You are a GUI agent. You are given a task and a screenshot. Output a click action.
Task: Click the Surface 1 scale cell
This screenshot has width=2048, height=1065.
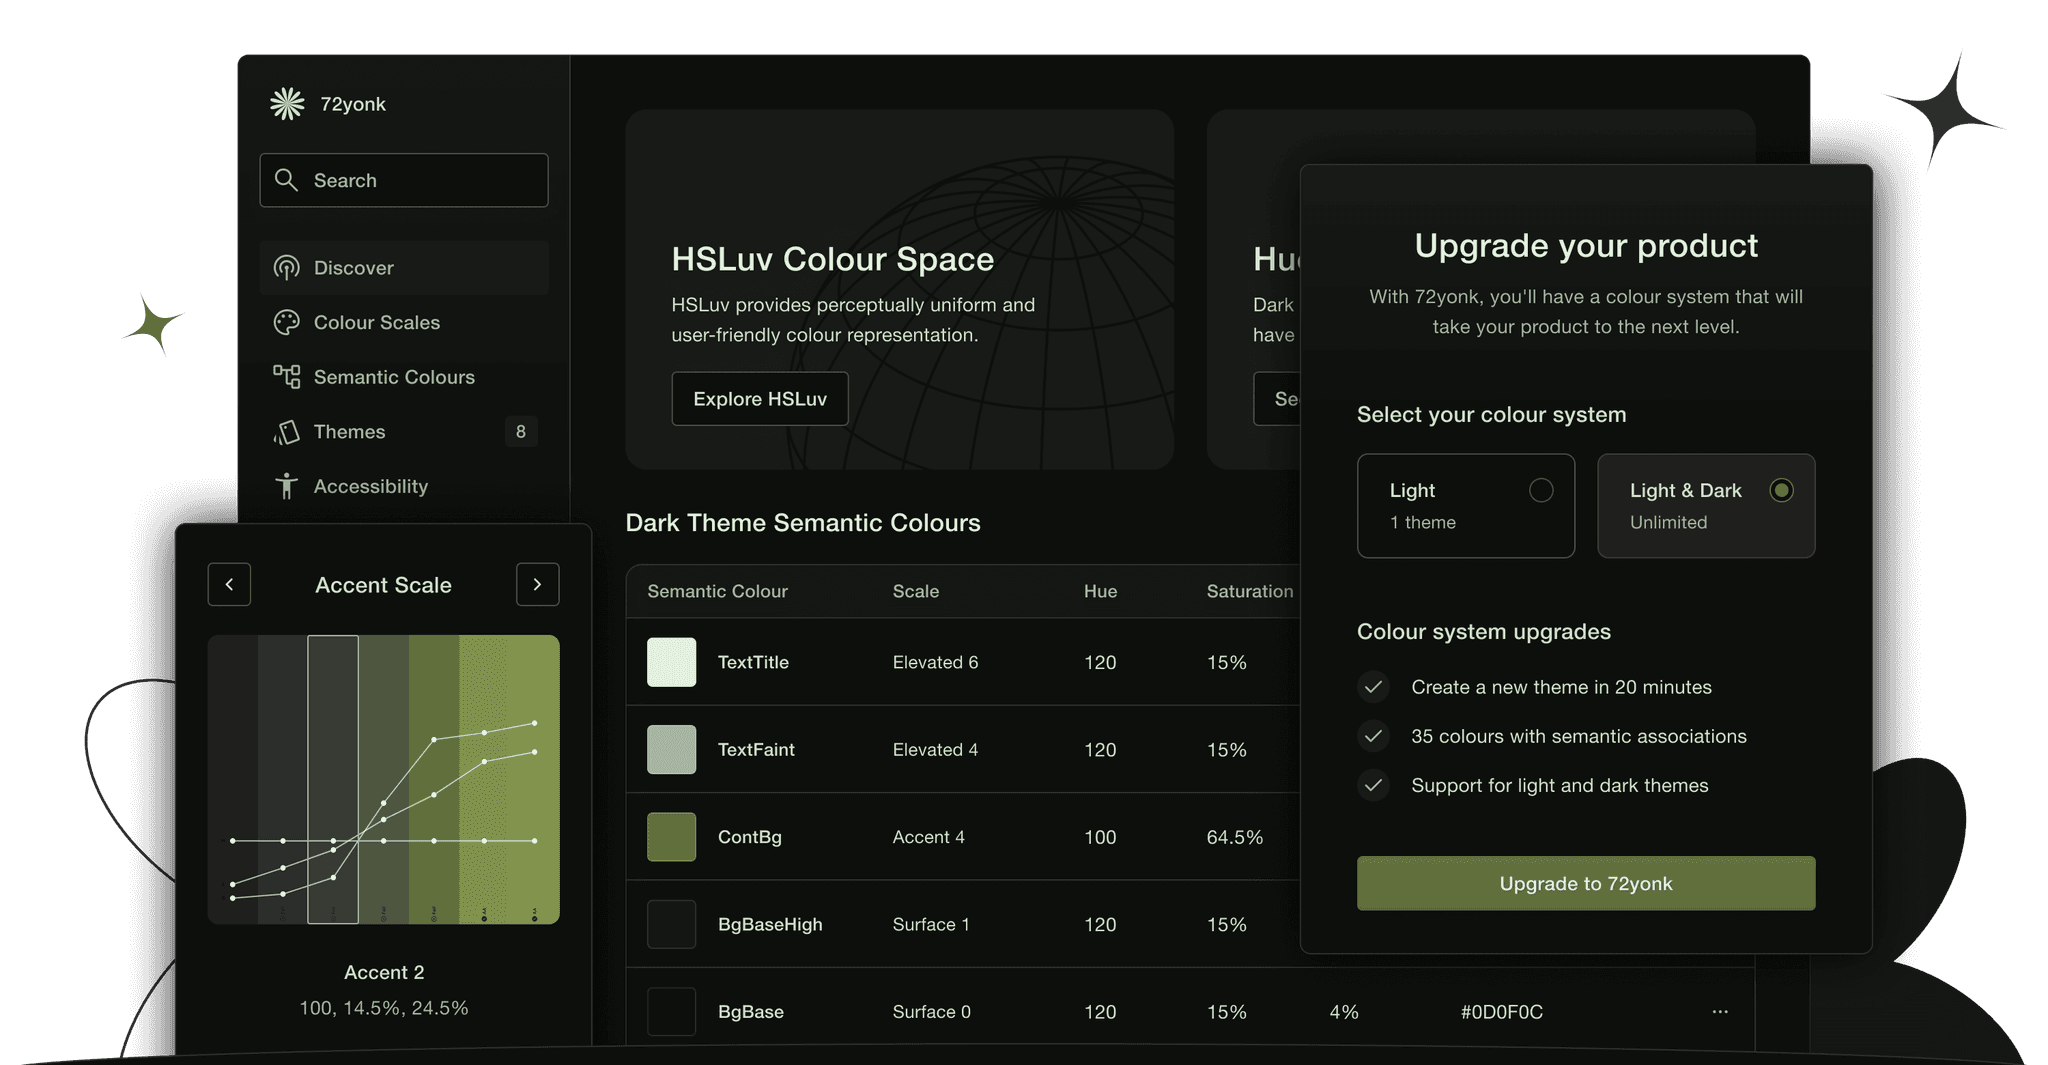click(x=931, y=924)
